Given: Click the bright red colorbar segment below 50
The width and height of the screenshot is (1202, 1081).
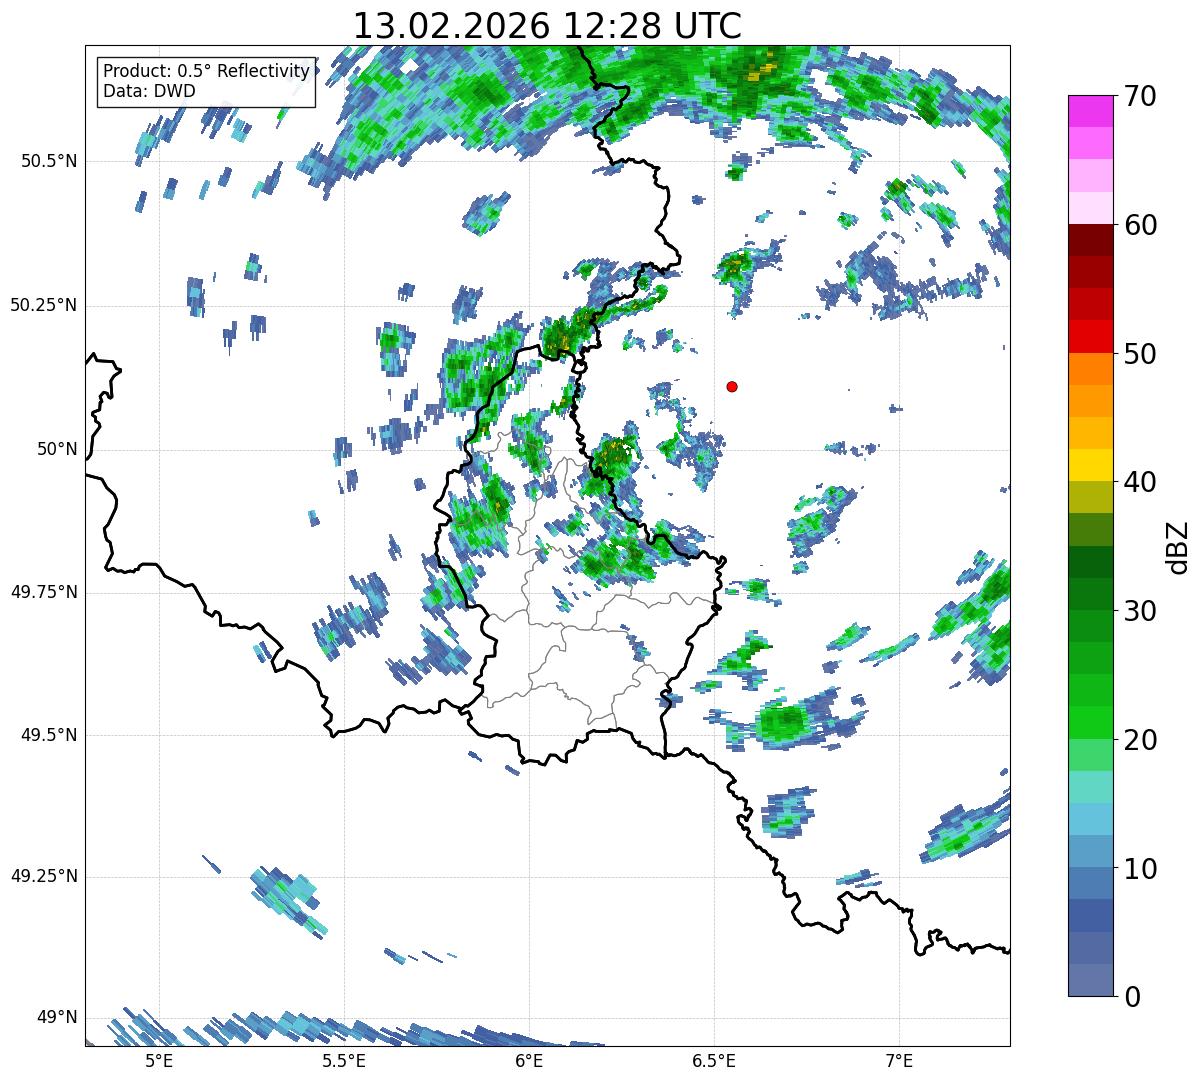Looking at the screenshot, I should coord(1090,336).
